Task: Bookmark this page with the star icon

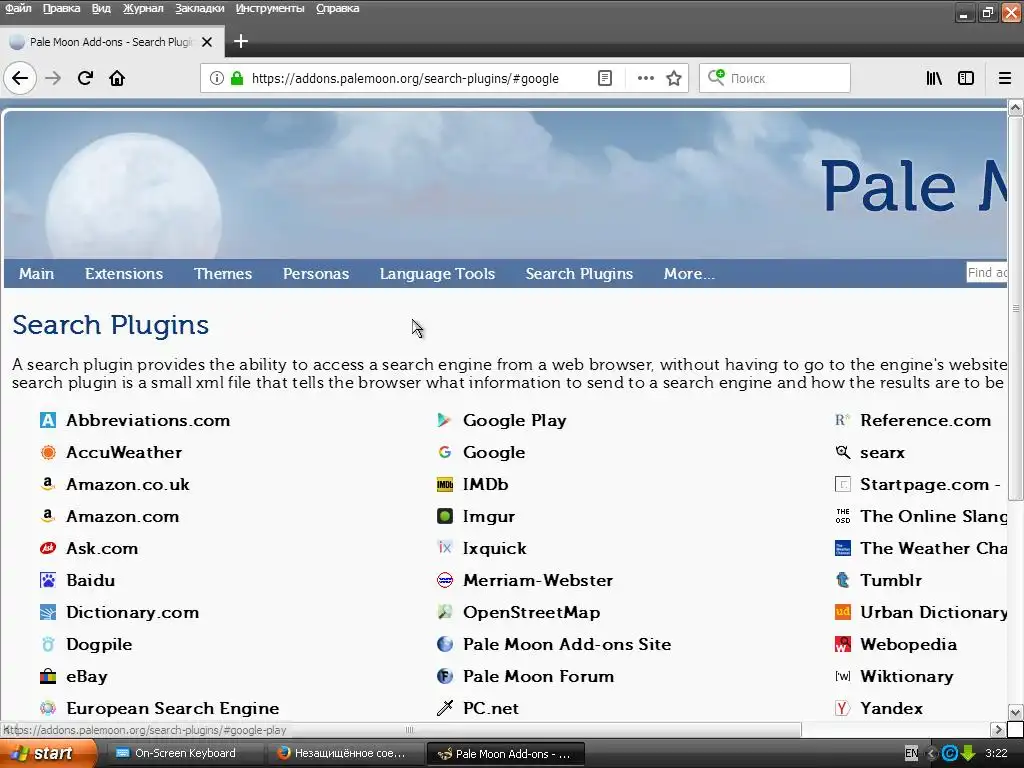Action: pos(674,78)
